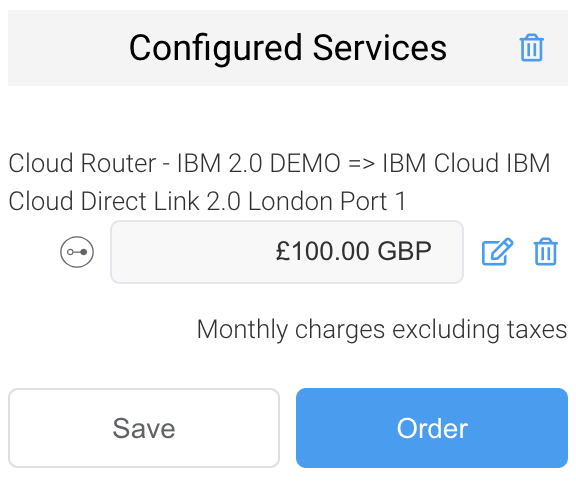Order the configured IBM Cloud connection
The height and width of the screenshot is (484, 576).
click(x=432, y=428)
